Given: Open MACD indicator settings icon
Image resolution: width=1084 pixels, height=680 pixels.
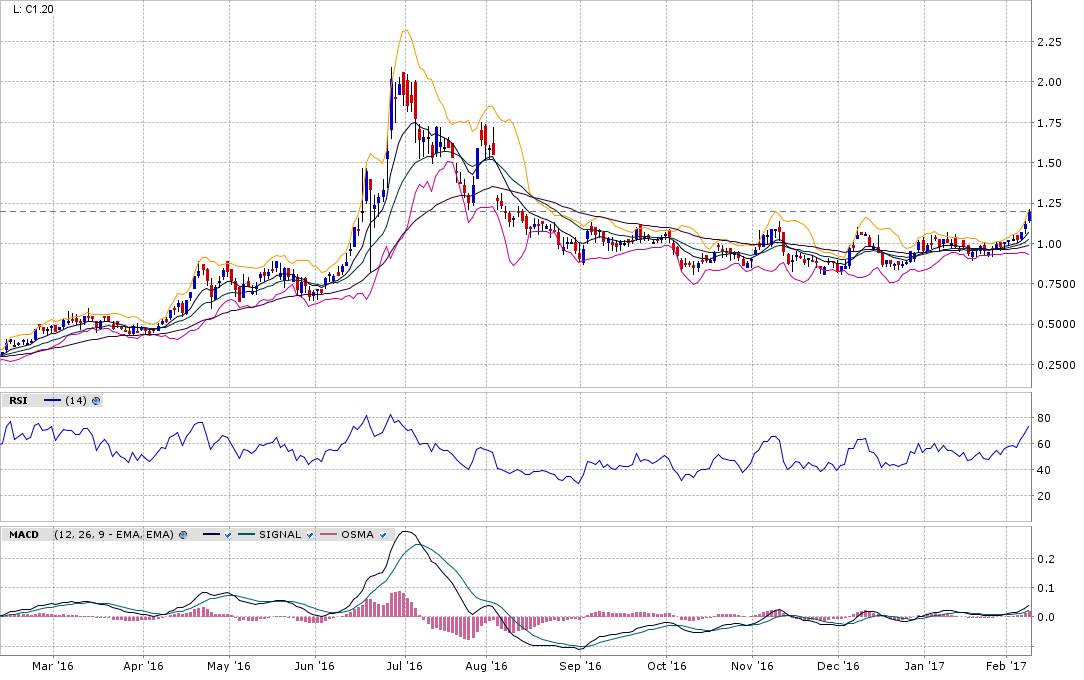Looking at the screenshot, I should (183, 535).
